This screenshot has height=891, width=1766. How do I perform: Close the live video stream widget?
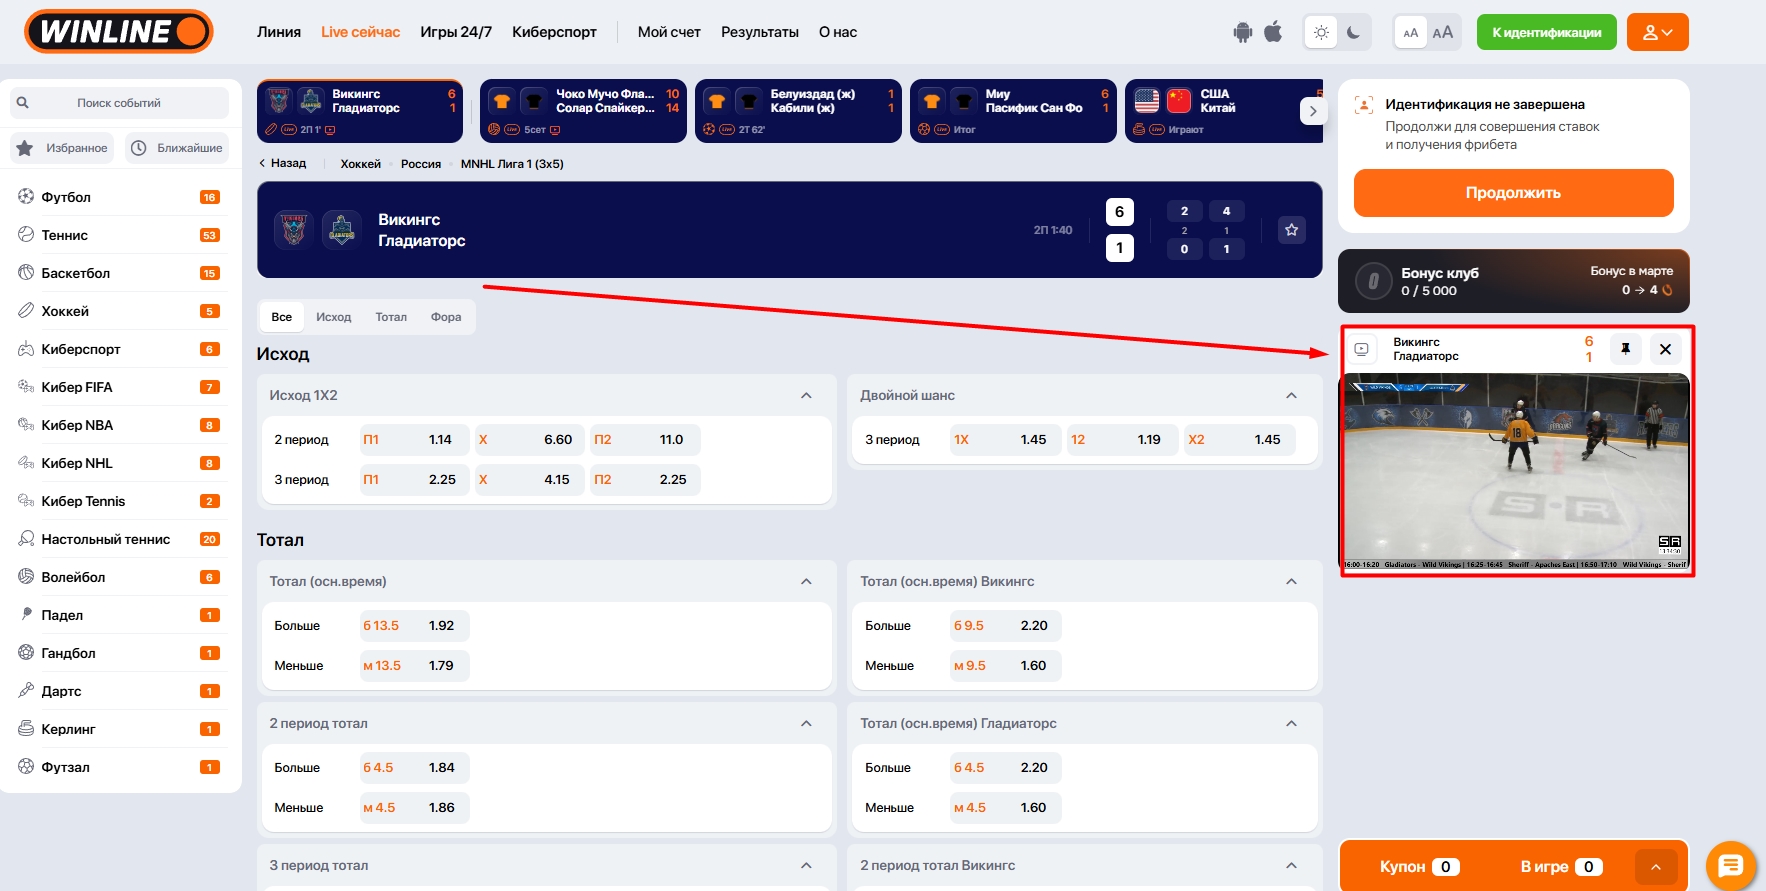pyautogui.click(x=1665, y=349)
